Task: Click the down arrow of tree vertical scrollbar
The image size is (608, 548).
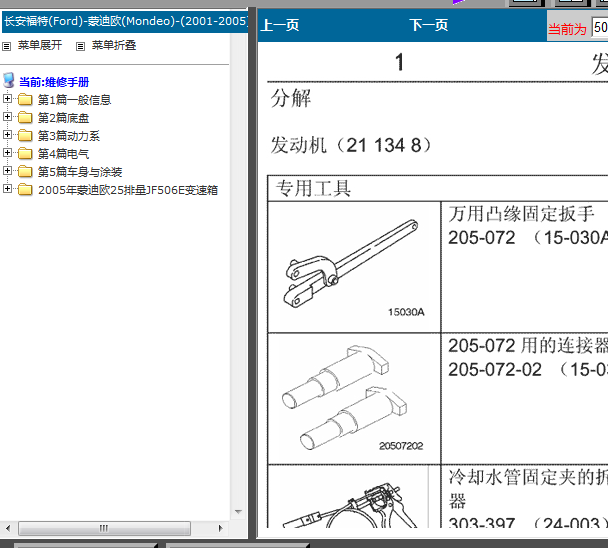Action: [238, 512]
